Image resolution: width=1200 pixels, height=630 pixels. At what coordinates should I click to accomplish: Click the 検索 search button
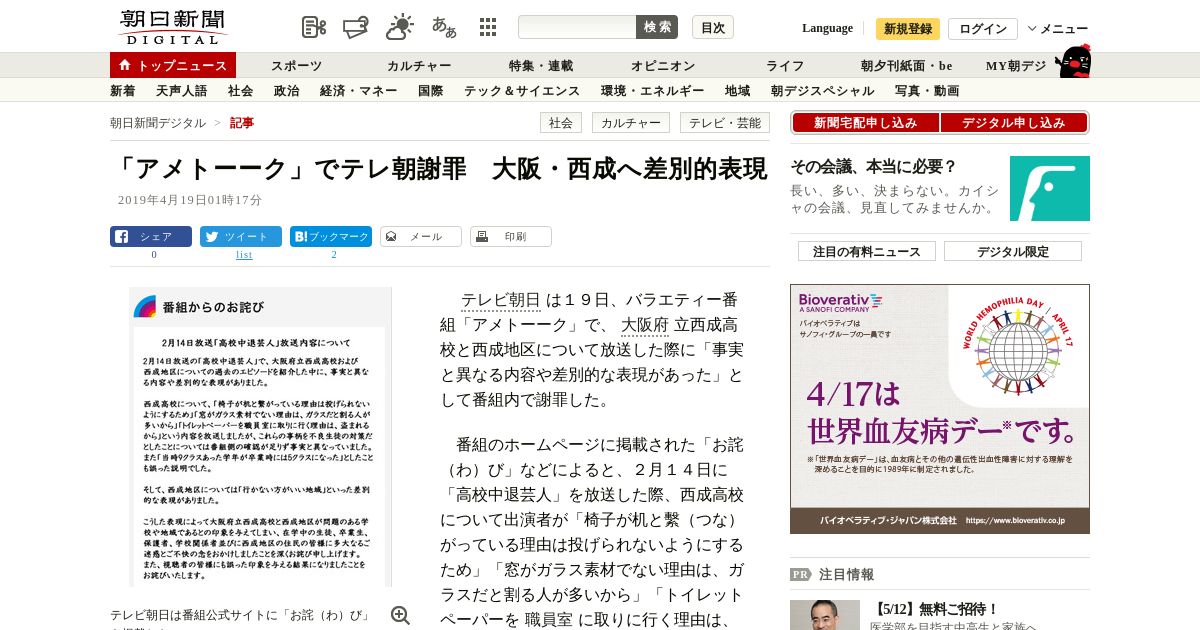pyautogui.click(x=657, y=27)
